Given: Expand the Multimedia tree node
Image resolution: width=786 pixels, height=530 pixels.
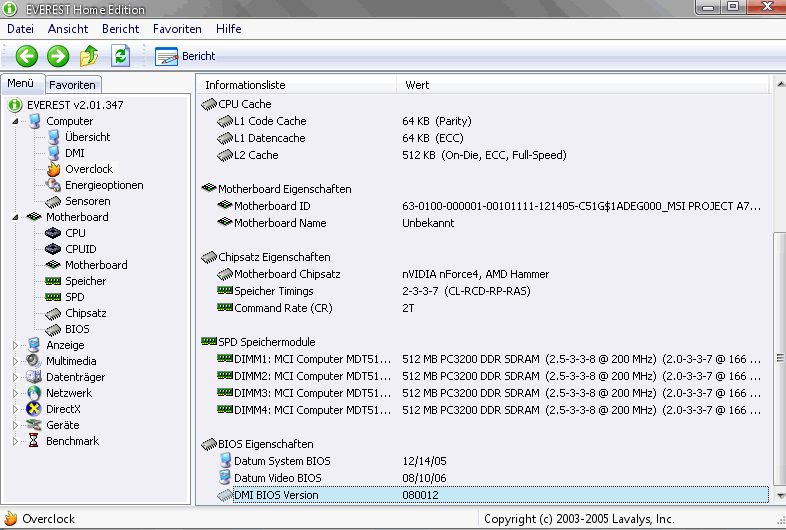Looking at the screenshot, I should tap(15, 362).
